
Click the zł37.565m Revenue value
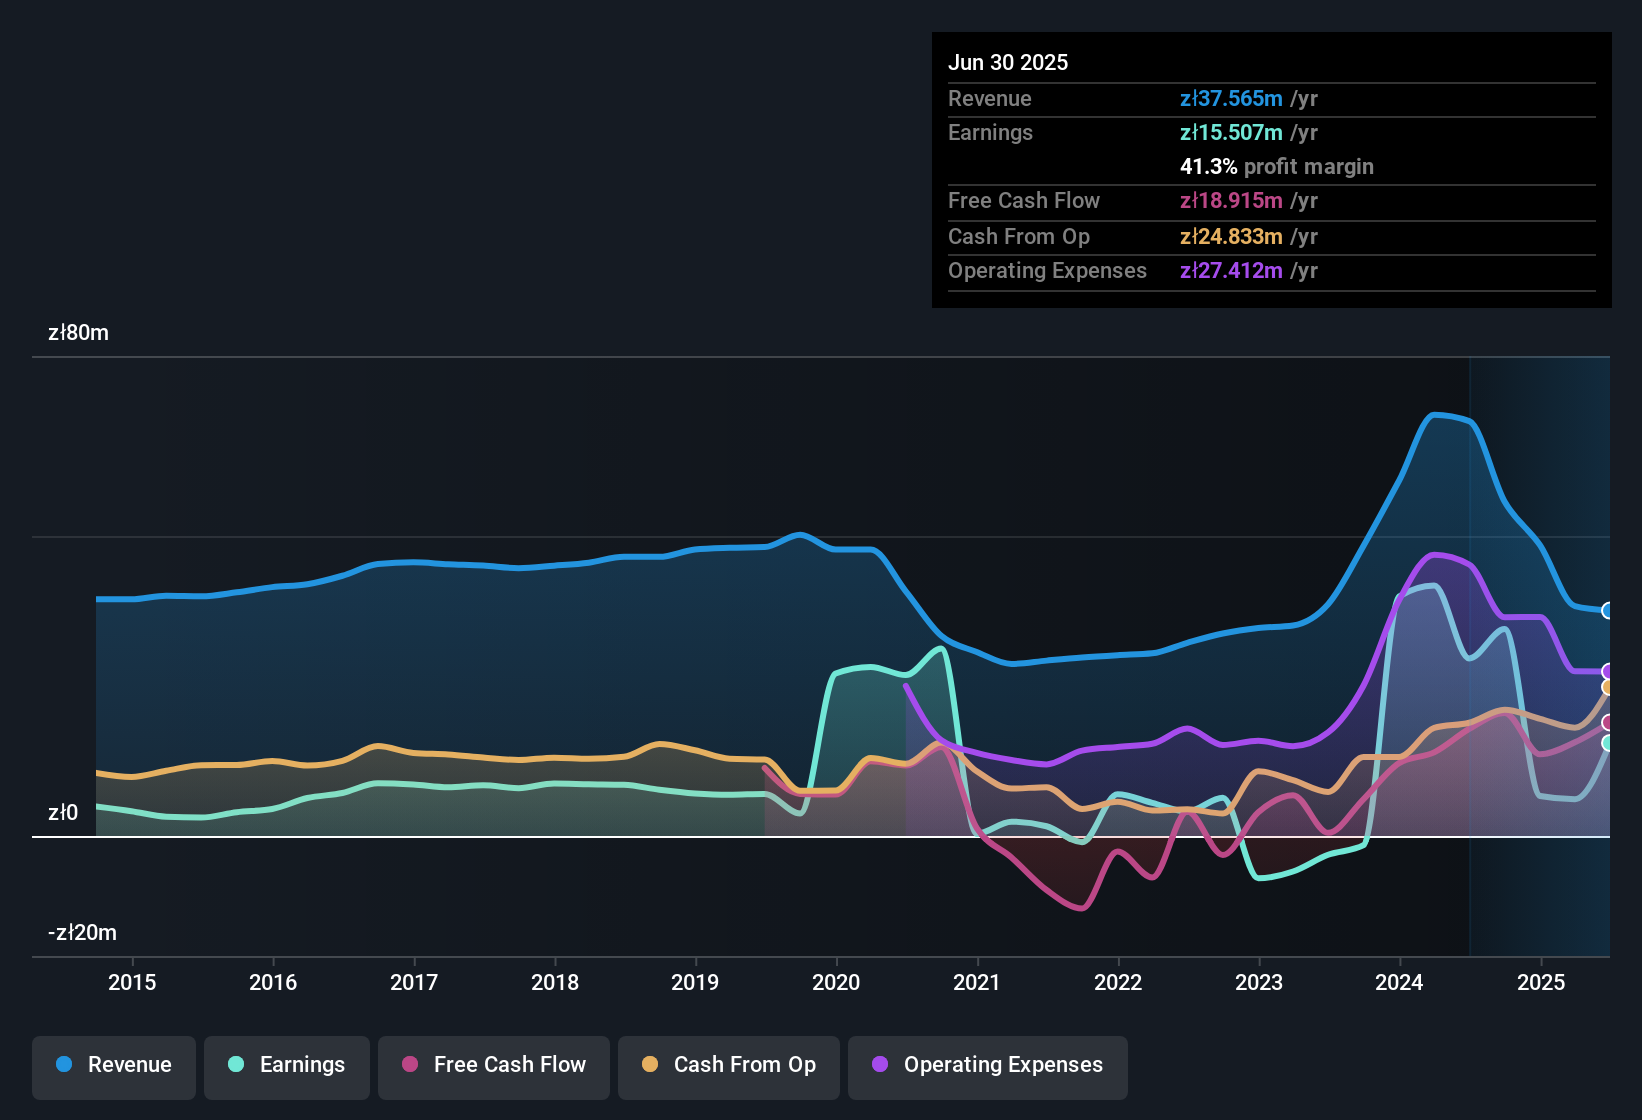[1231, 98]
